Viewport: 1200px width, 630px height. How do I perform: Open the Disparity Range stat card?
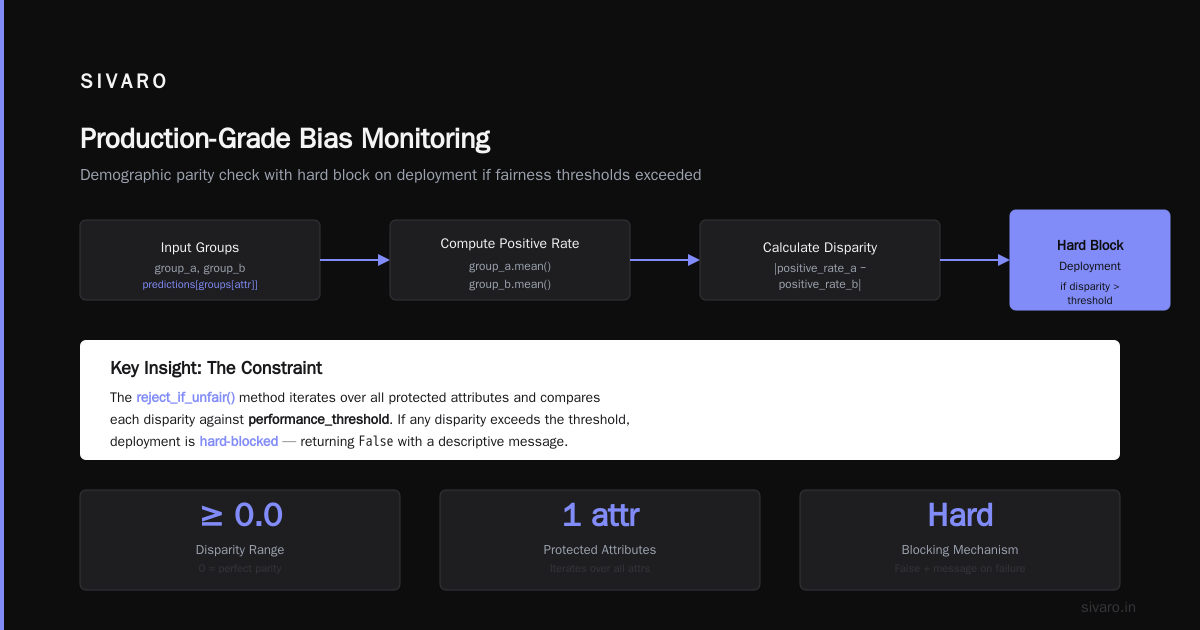(x=240, y=540)
